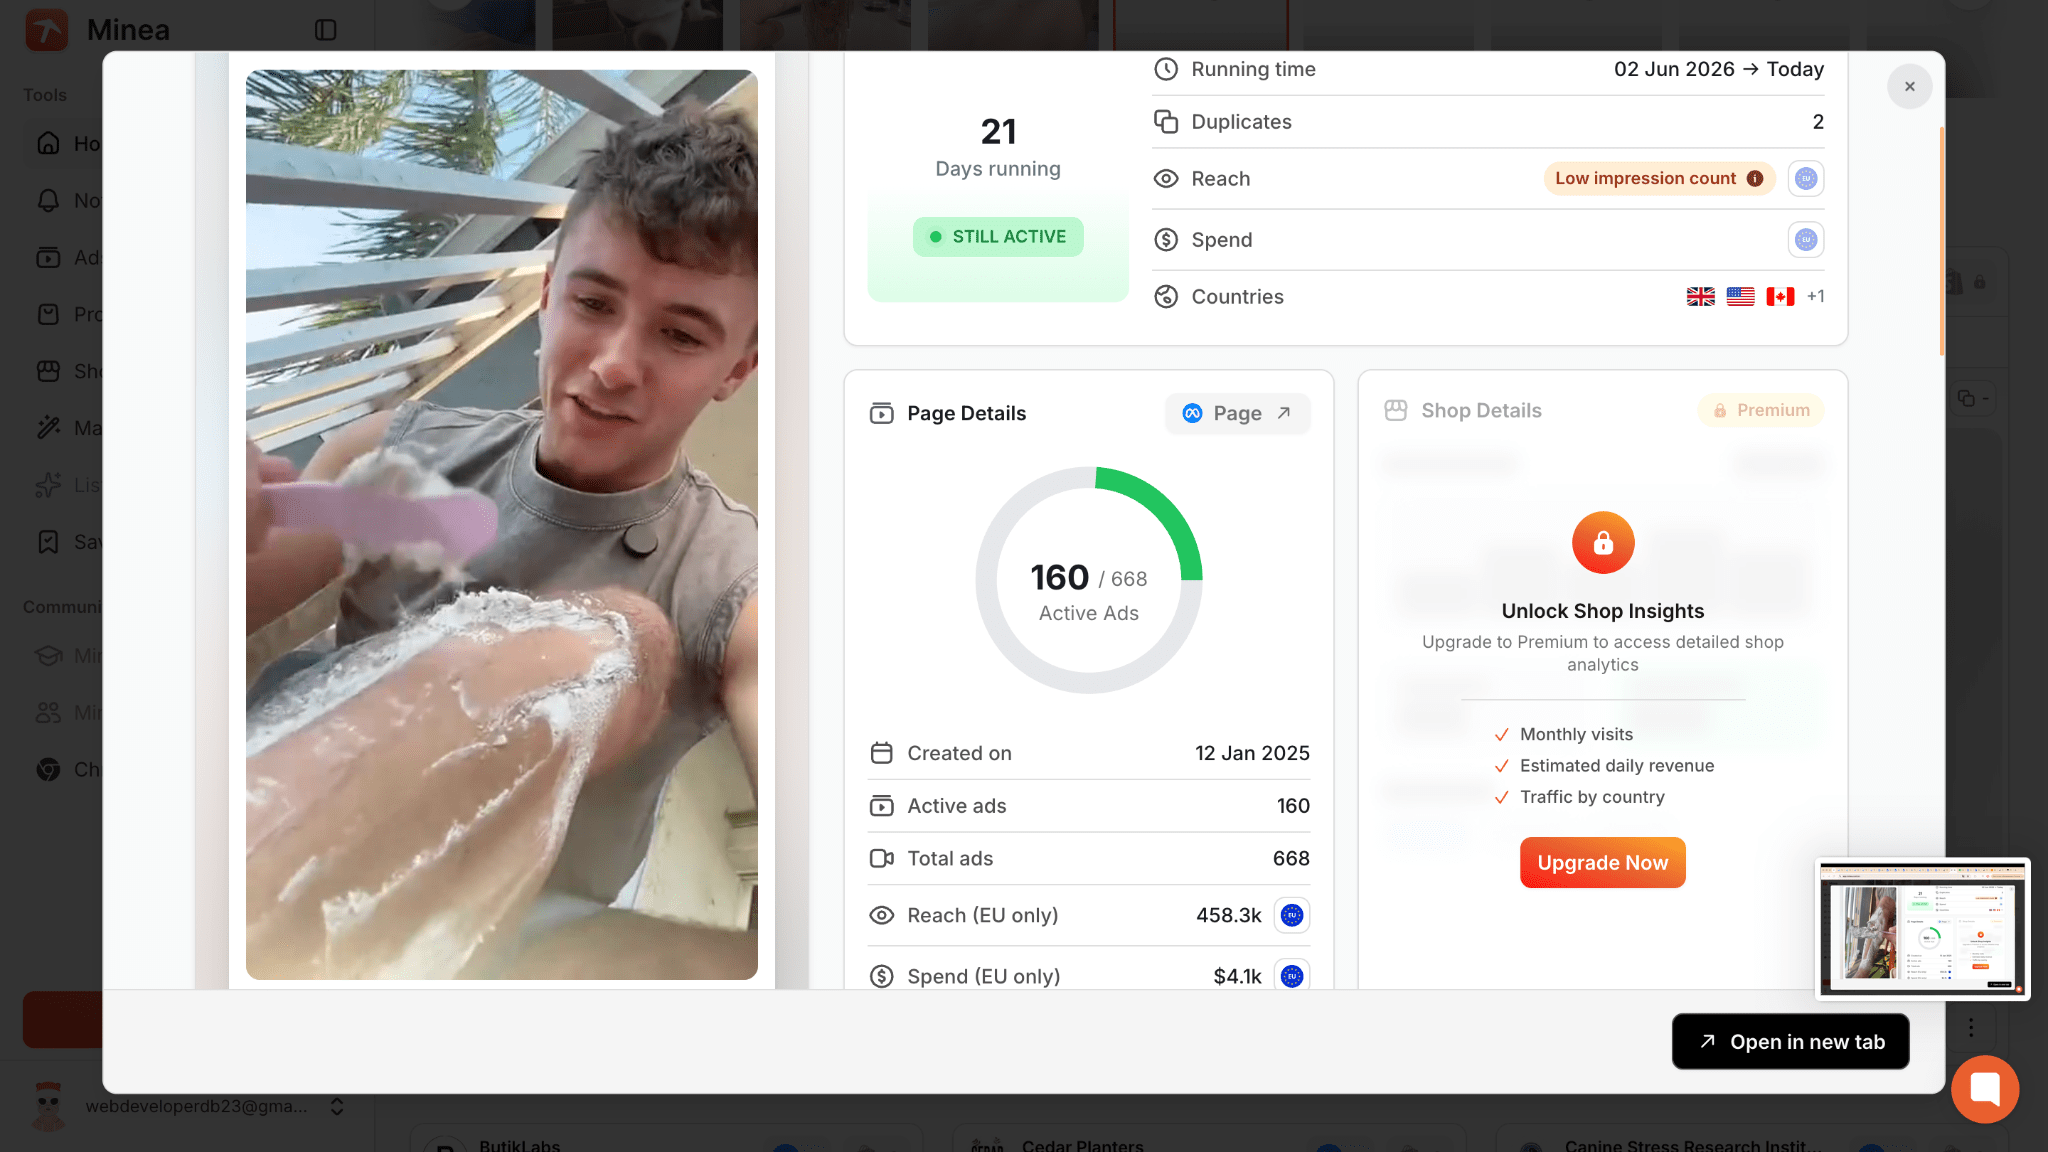This screenshot has width=2048, height=1152.
Task: Open the ad in a new tab
Action: tap(1790, 1041)
